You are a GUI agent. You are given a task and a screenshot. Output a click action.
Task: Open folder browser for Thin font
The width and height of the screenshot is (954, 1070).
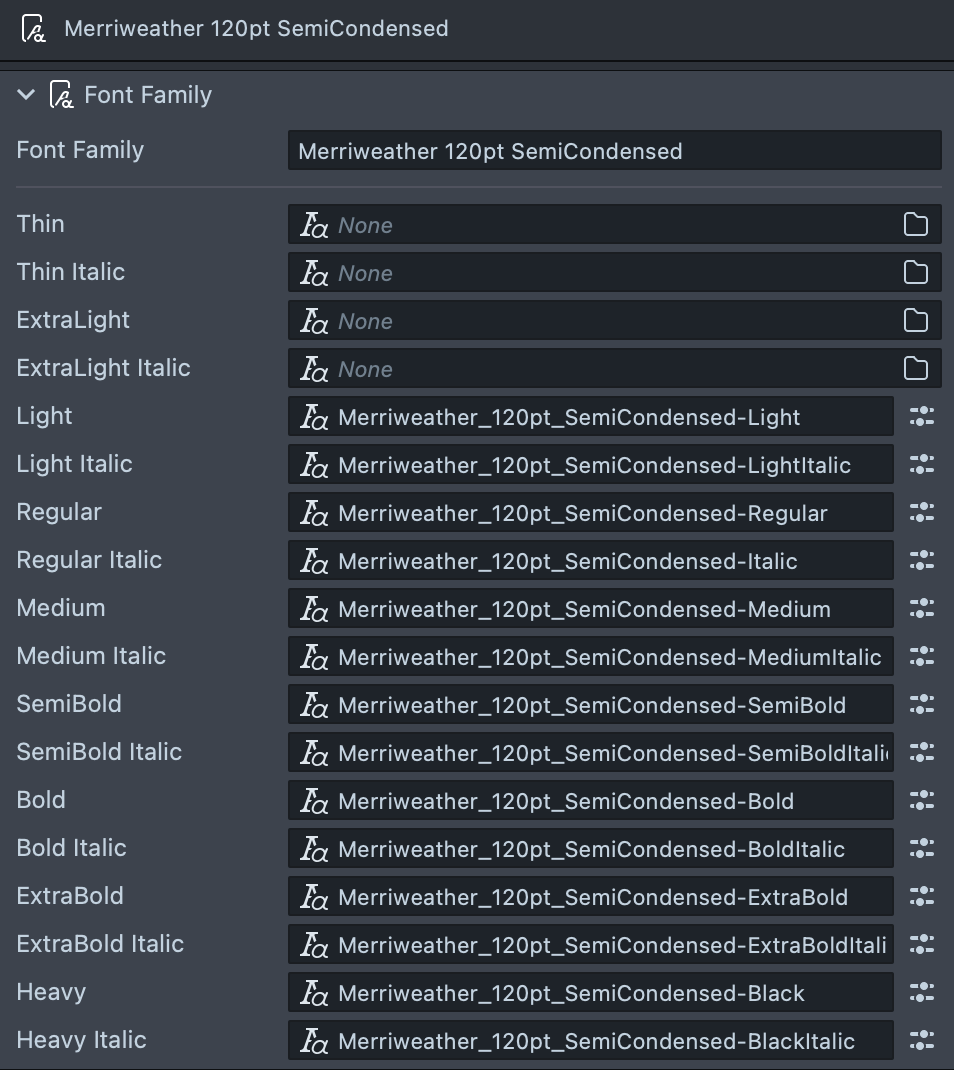pyautogui.click(x=915, y=224)
